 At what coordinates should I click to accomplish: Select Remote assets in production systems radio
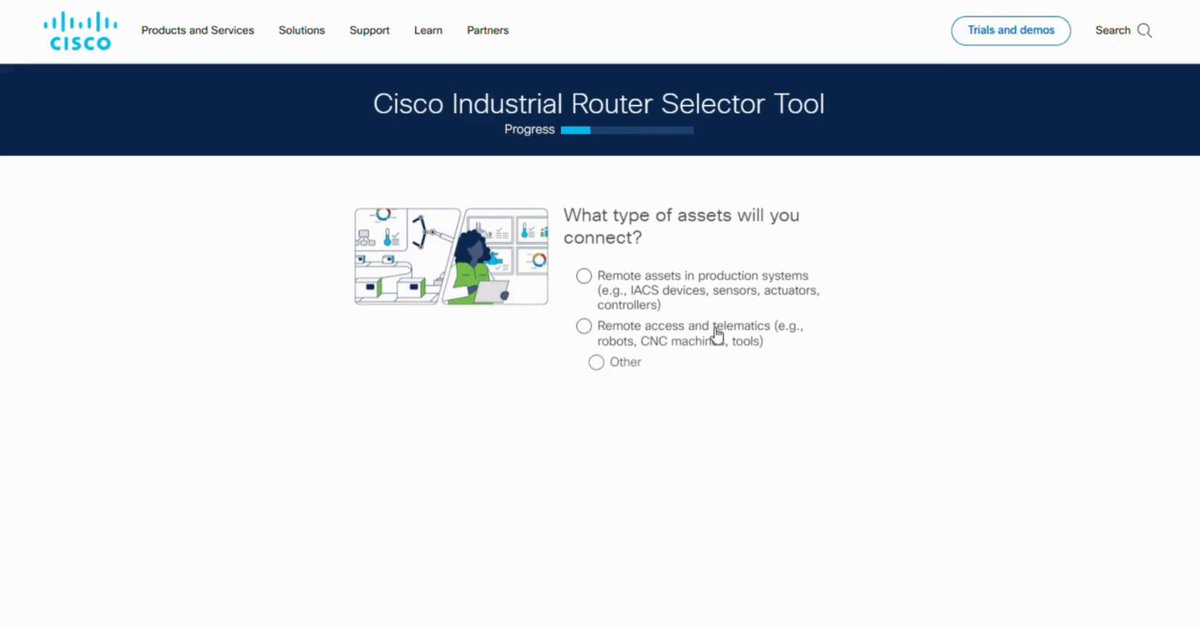pyautogui.click(x=584, y=276)
